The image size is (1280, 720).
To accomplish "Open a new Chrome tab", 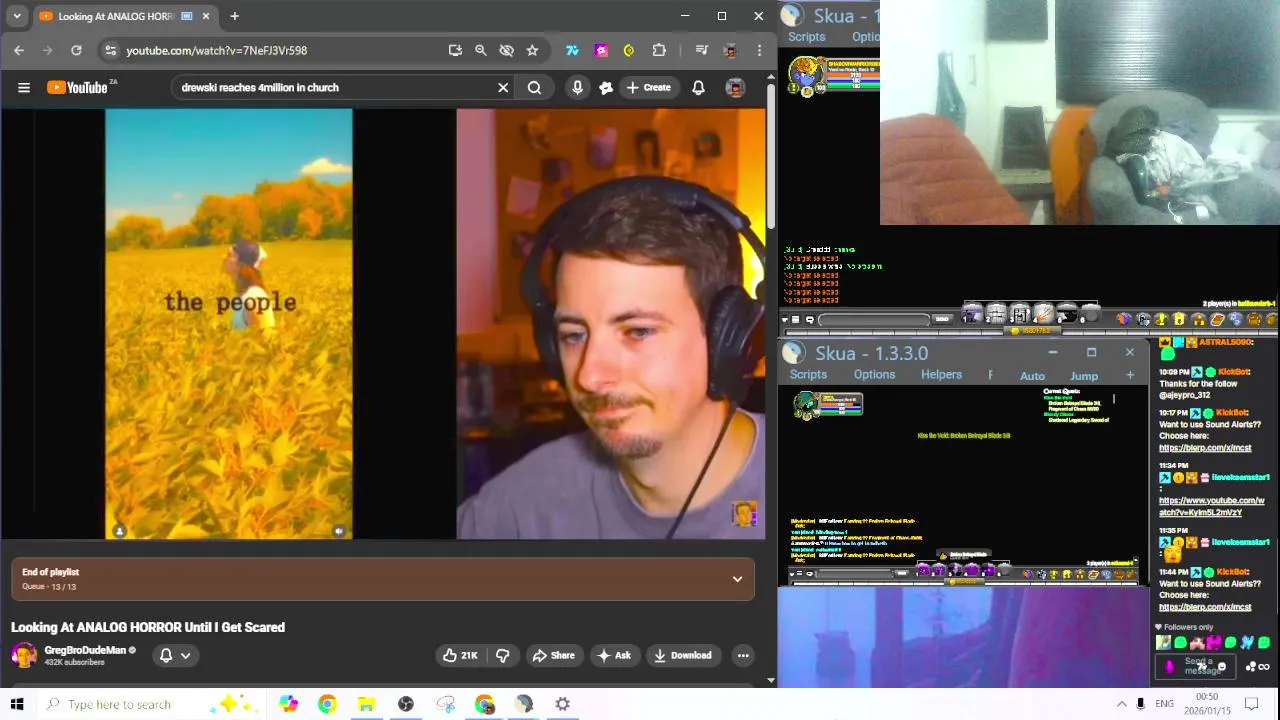I will tap(234, 16).
